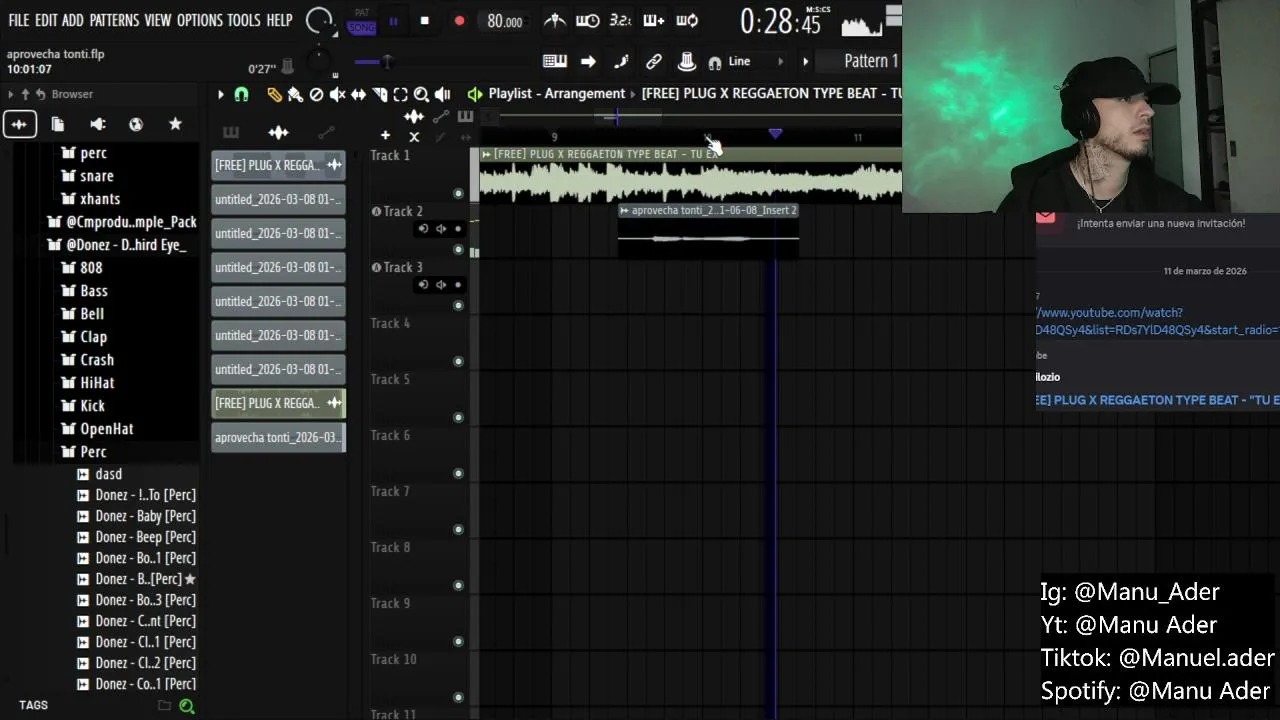Toggle overdub recording icon
Screen dimensions: 1280x720
pos(654,20)
